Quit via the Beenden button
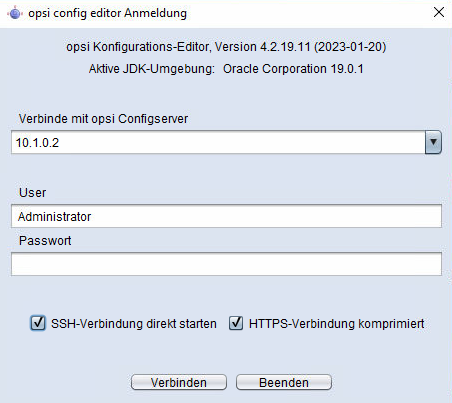452x403 pixels. coord(284,382)
